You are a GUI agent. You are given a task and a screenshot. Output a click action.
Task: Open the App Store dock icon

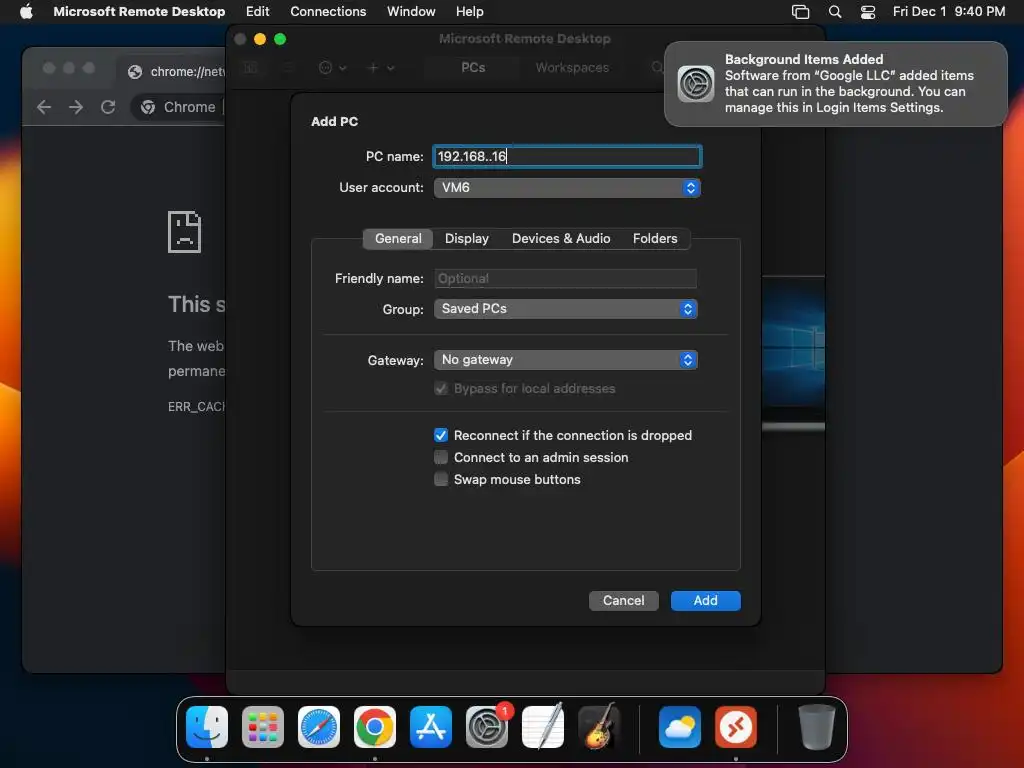pos(431,727)
